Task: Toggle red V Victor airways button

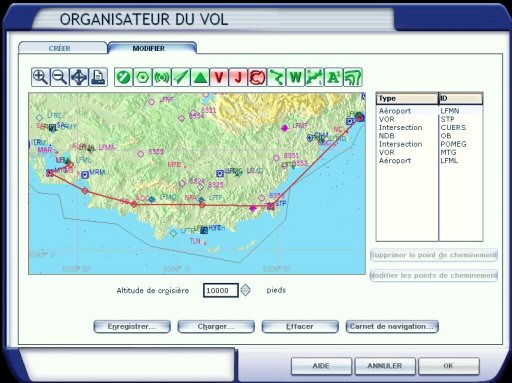Action: click(219, 77)
